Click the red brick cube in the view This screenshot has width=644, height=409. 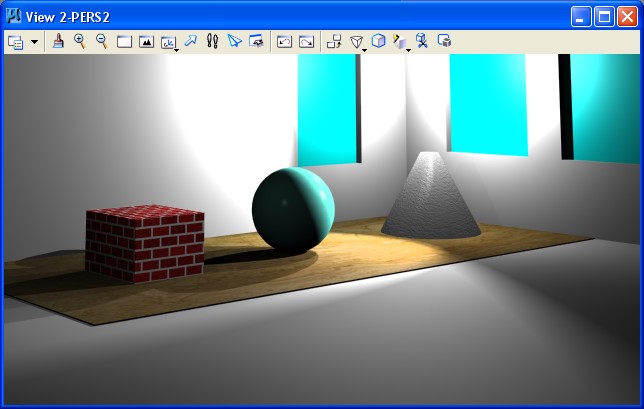145,243
